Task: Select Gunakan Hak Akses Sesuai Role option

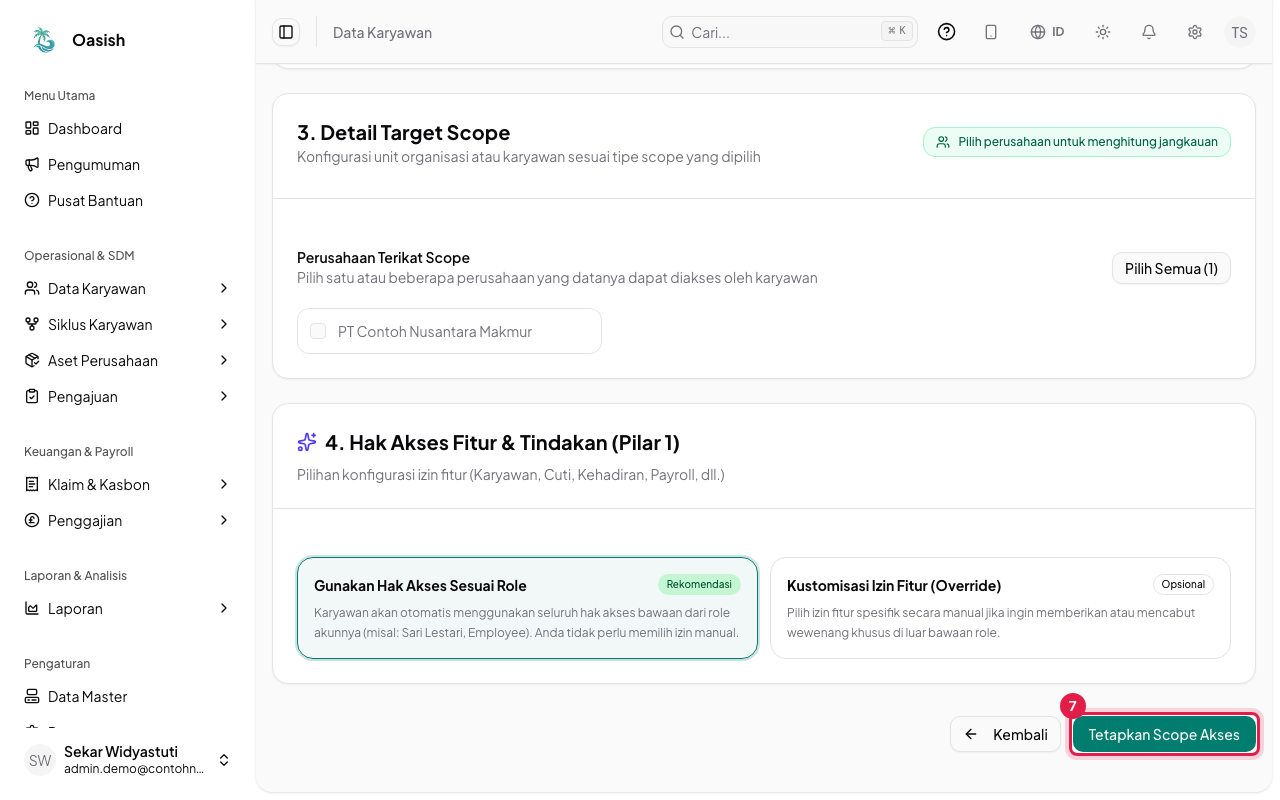Action: (527, 608)
